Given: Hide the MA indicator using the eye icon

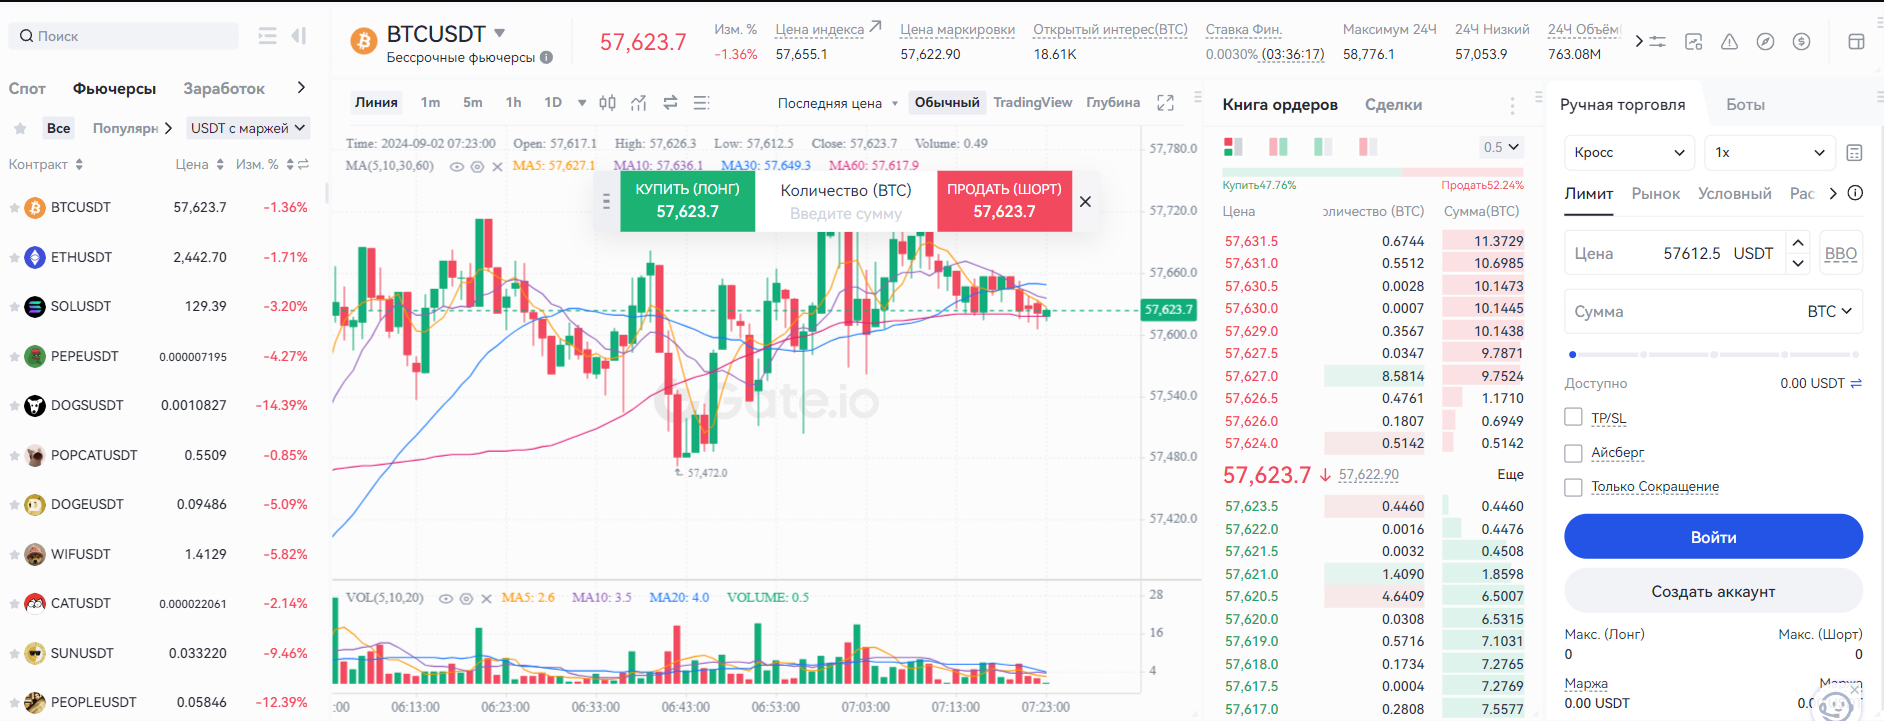Looking at the screenshot, I should click(456, 167).
